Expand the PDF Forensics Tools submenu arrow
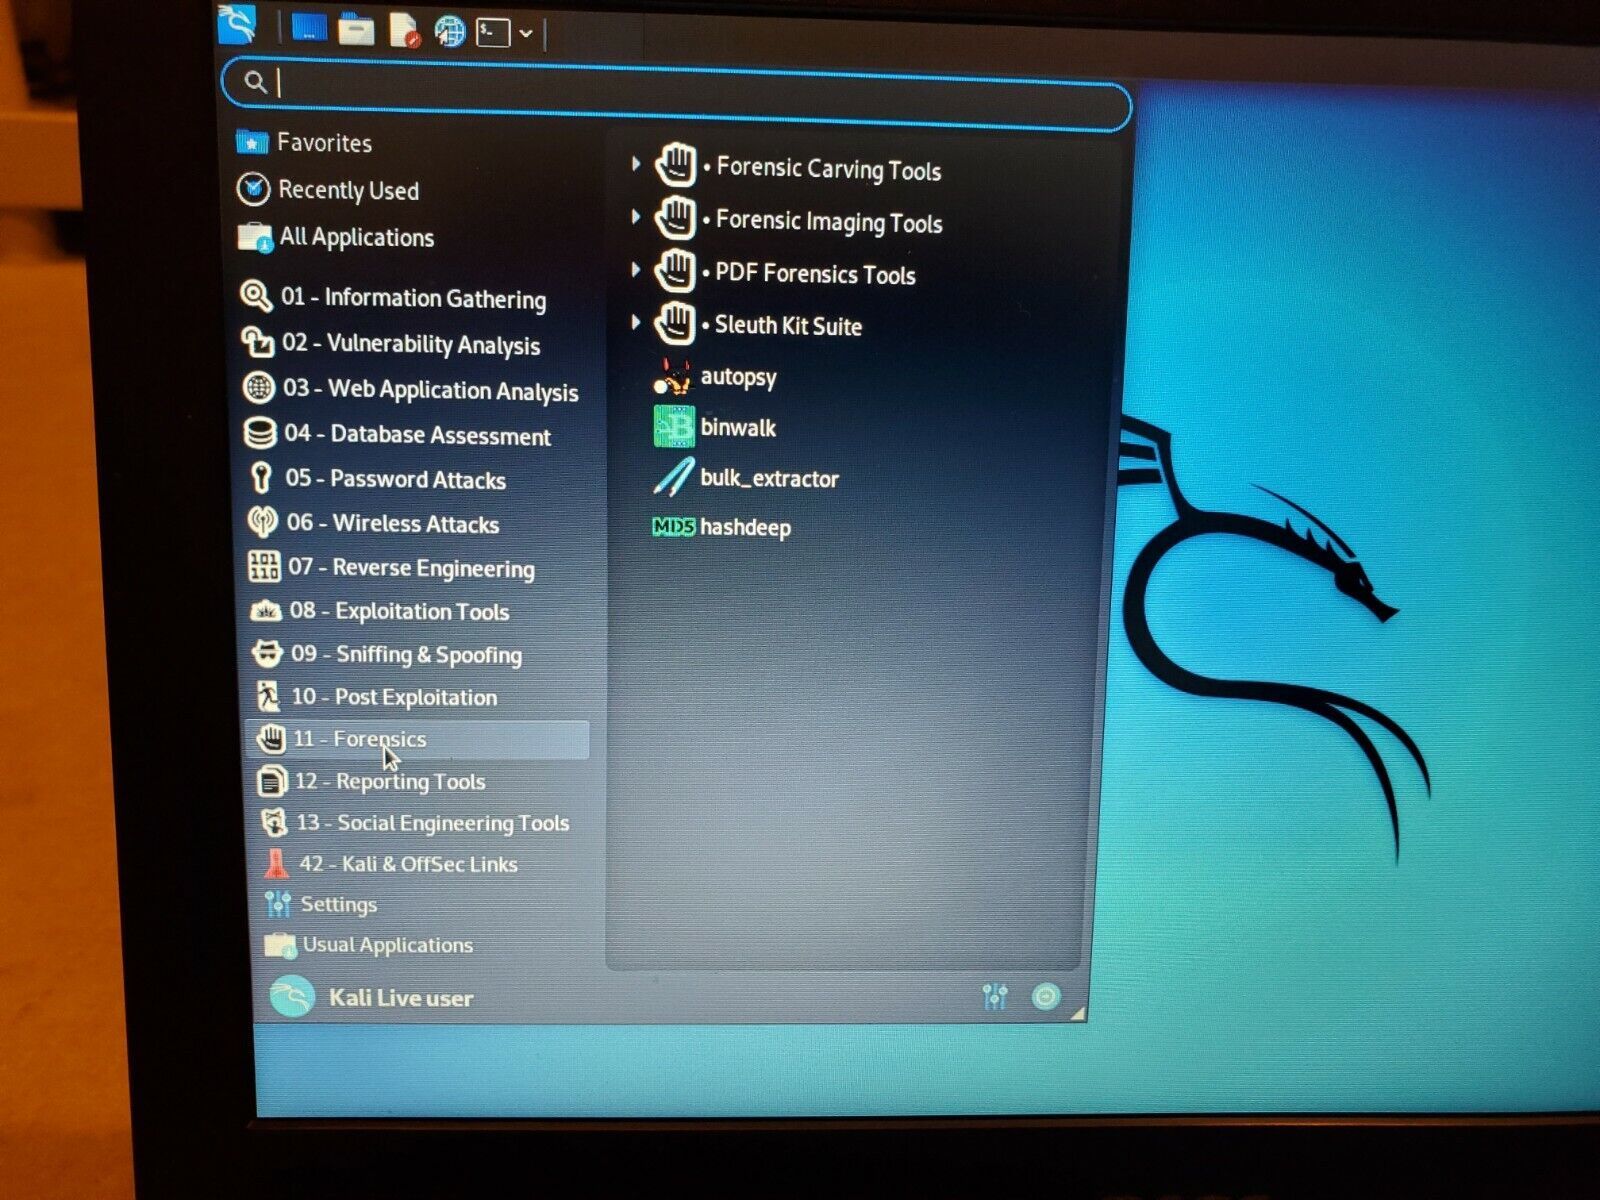1600x1200 pixels. click(635, 269)
